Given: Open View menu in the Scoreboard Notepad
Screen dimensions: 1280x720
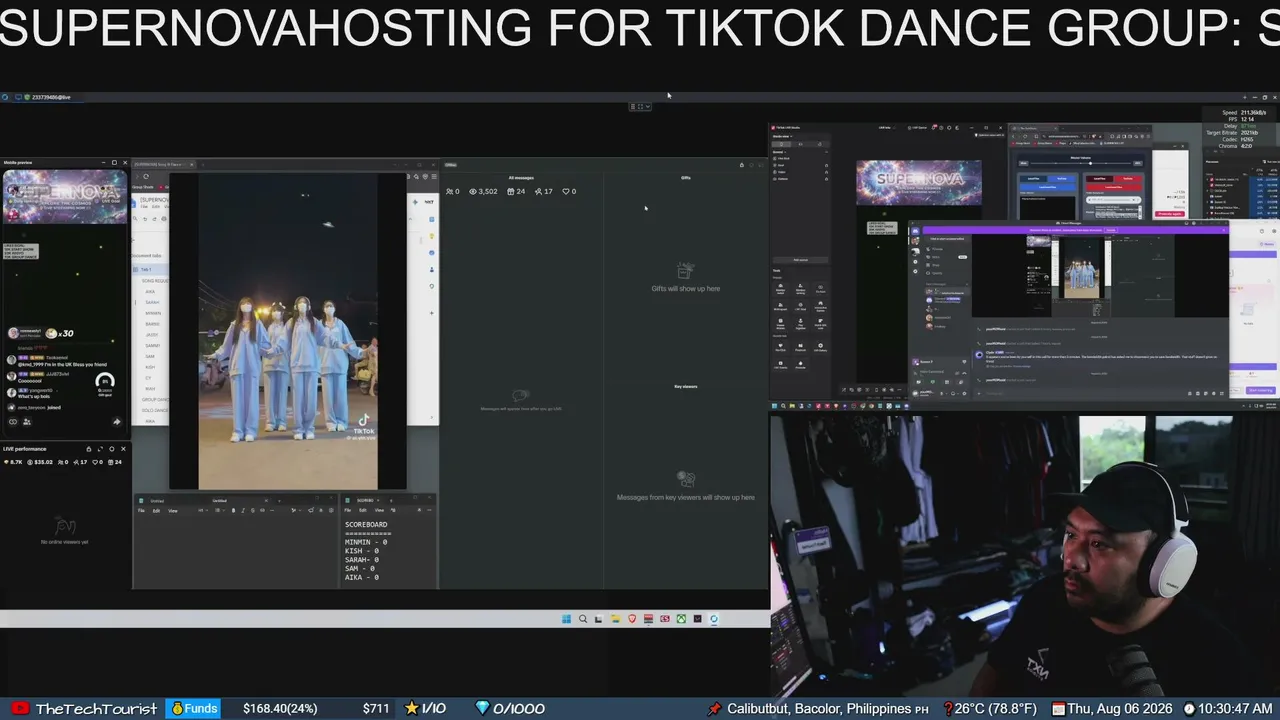Looking at the screenshot, I should pos(379,510).
